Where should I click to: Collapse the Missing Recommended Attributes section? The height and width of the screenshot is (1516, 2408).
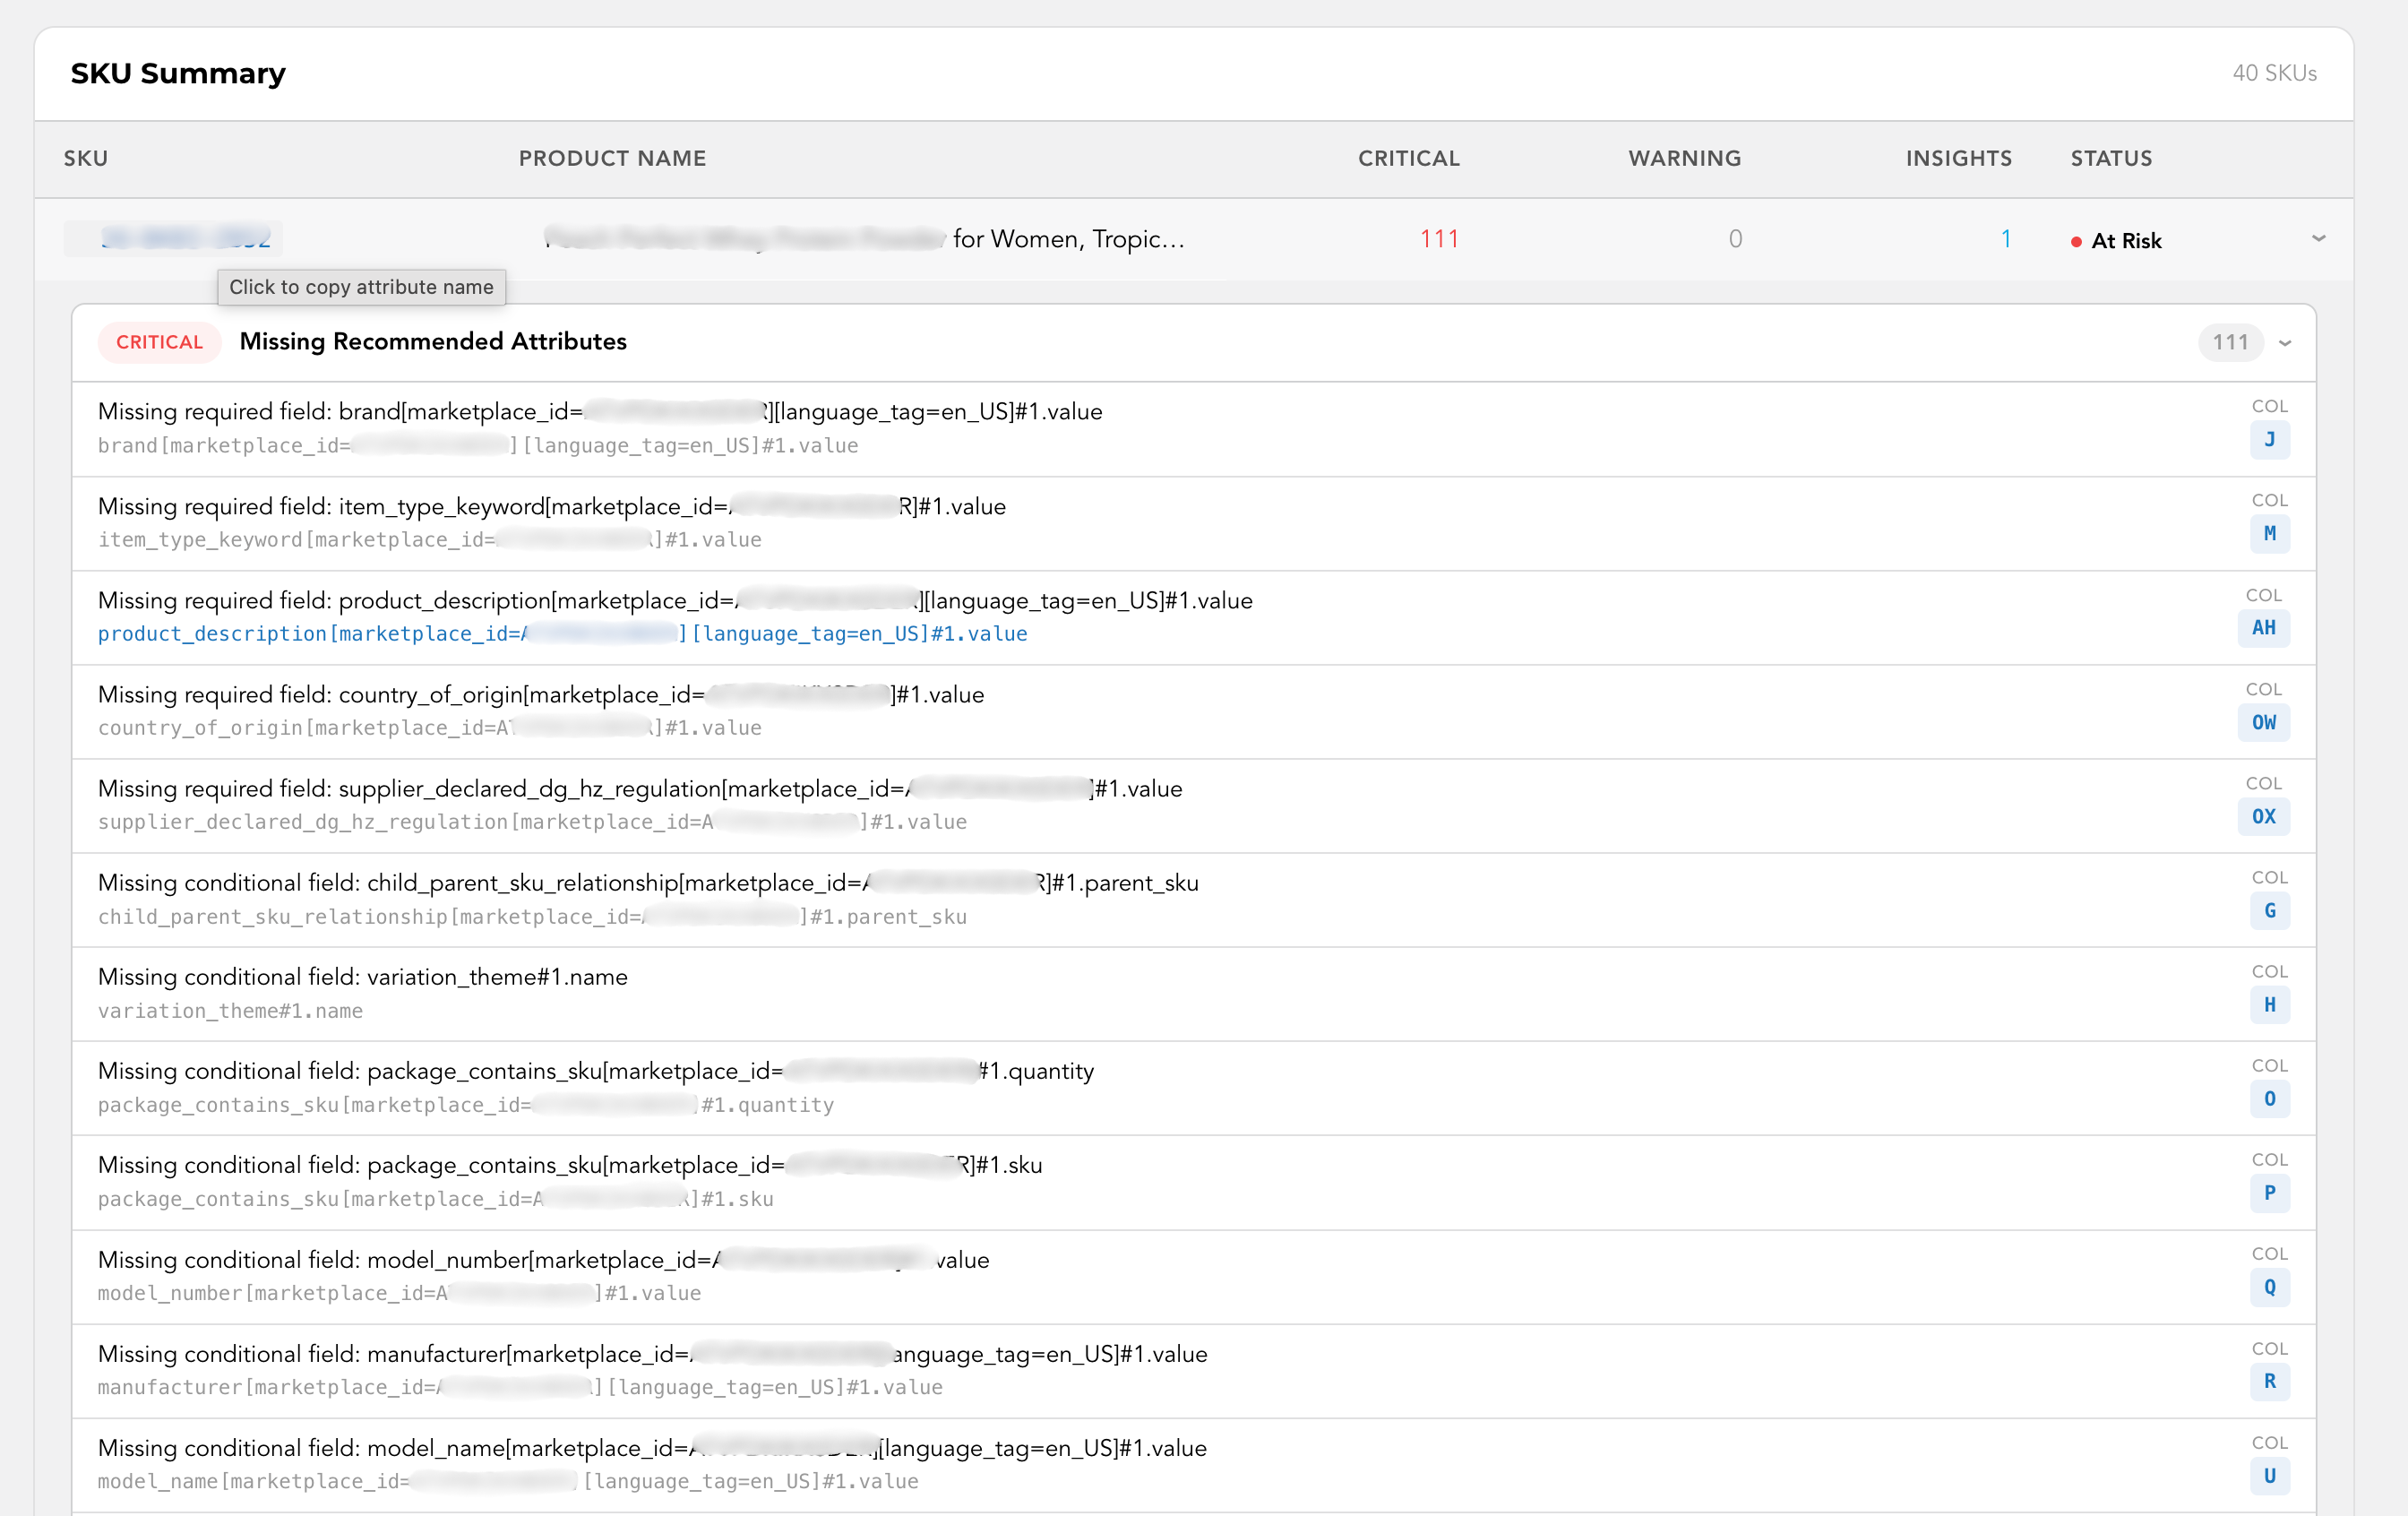(2285, 343)
